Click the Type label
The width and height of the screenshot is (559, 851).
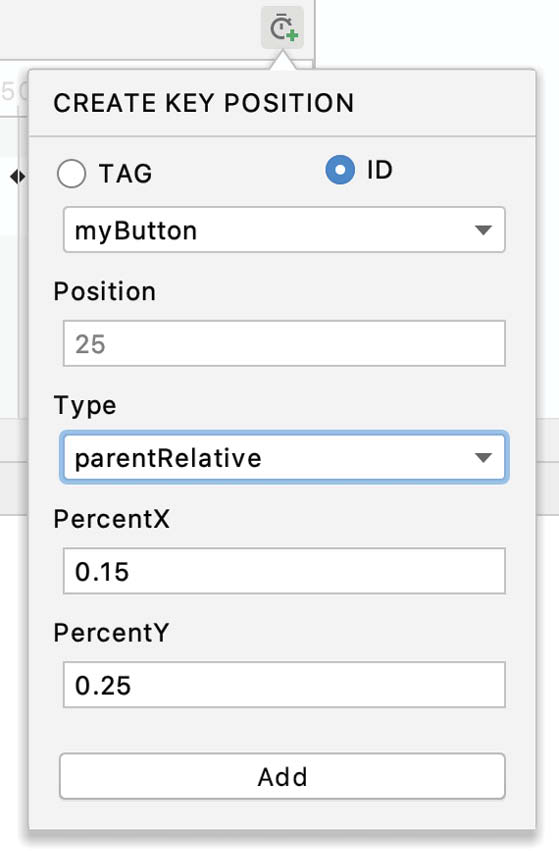85,406
